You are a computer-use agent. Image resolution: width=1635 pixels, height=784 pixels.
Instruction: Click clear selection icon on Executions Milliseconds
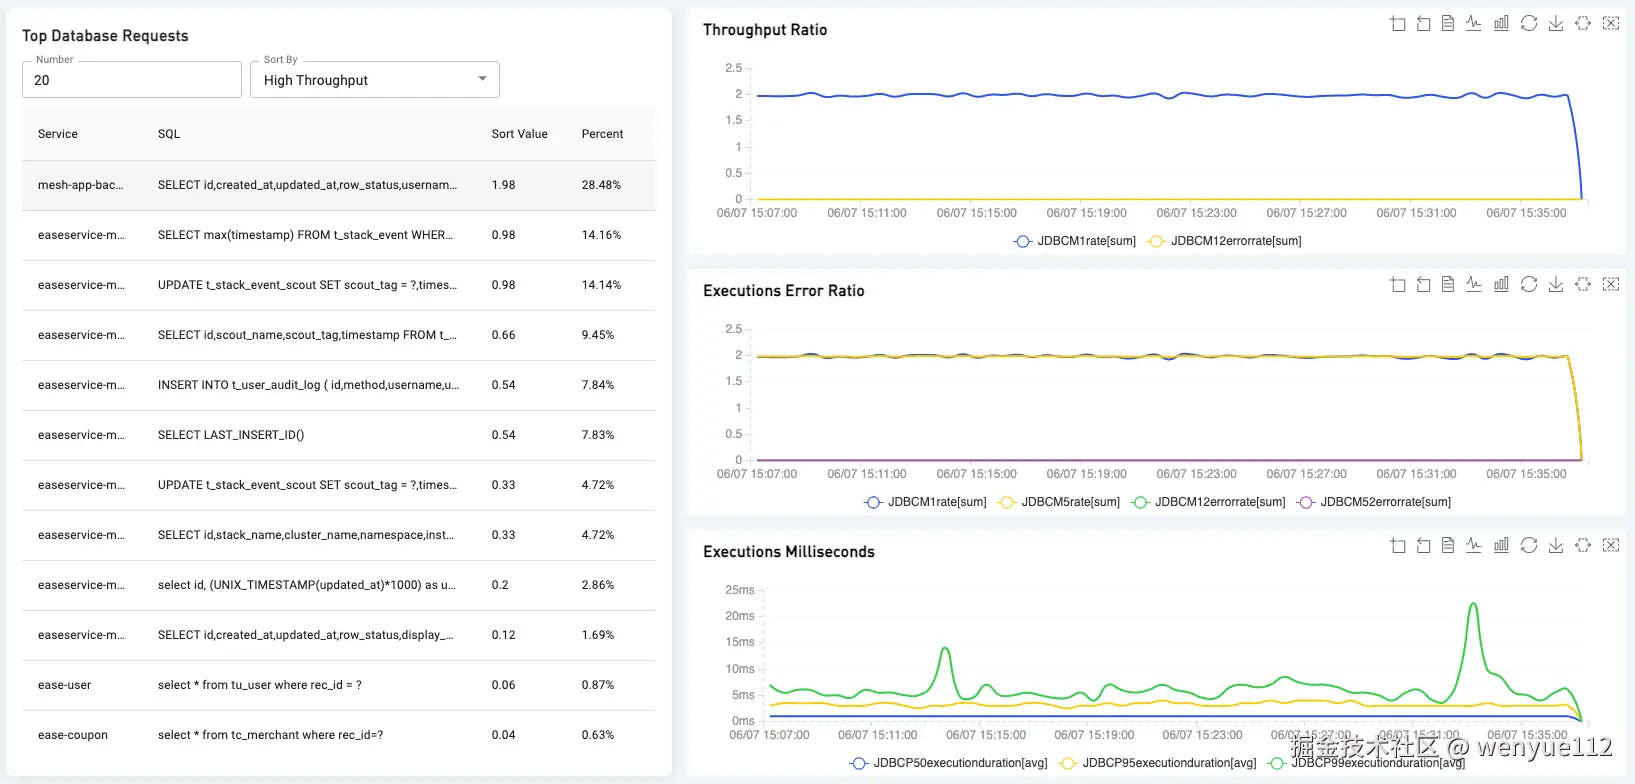pyautogui.click(x=1611, y=546)
